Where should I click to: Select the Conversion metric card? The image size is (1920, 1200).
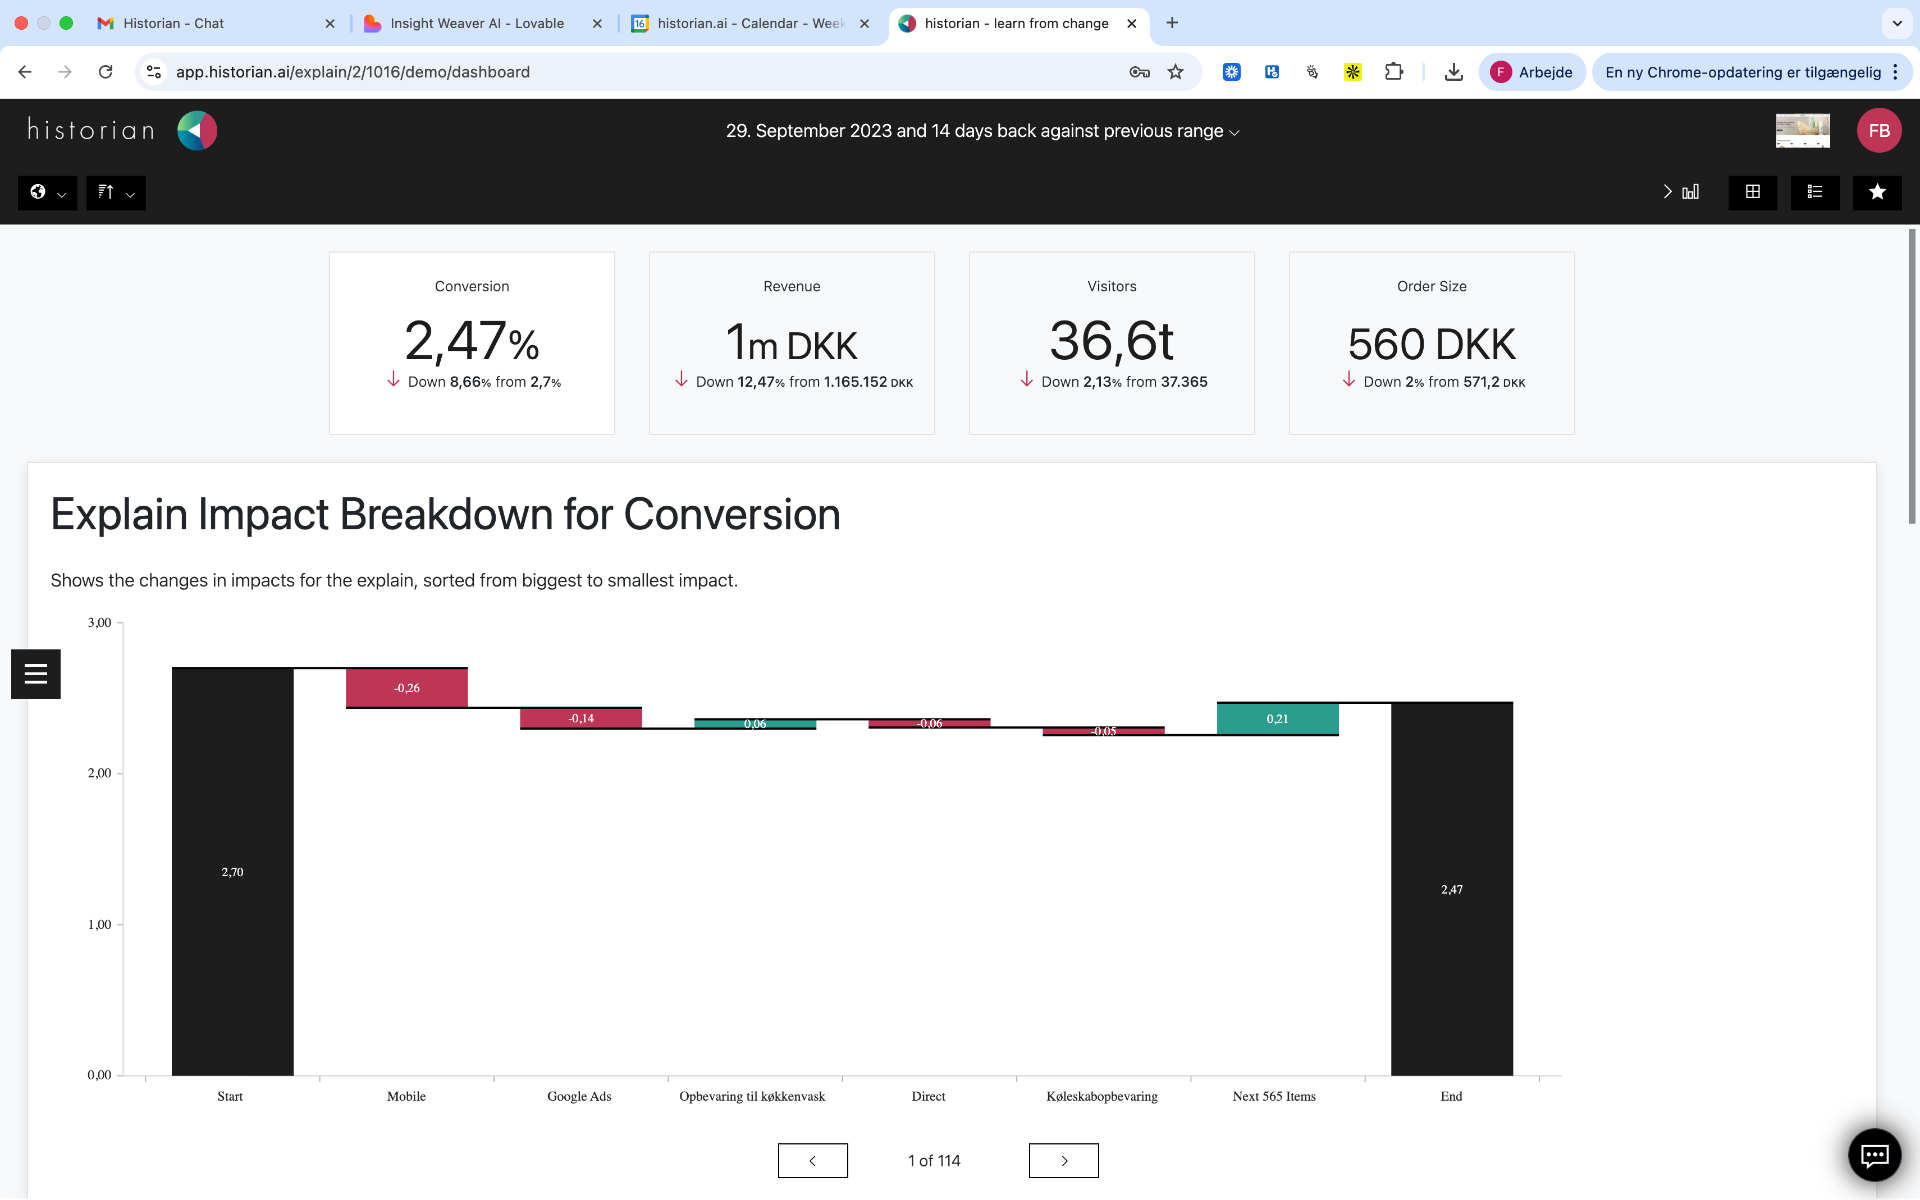472,343
